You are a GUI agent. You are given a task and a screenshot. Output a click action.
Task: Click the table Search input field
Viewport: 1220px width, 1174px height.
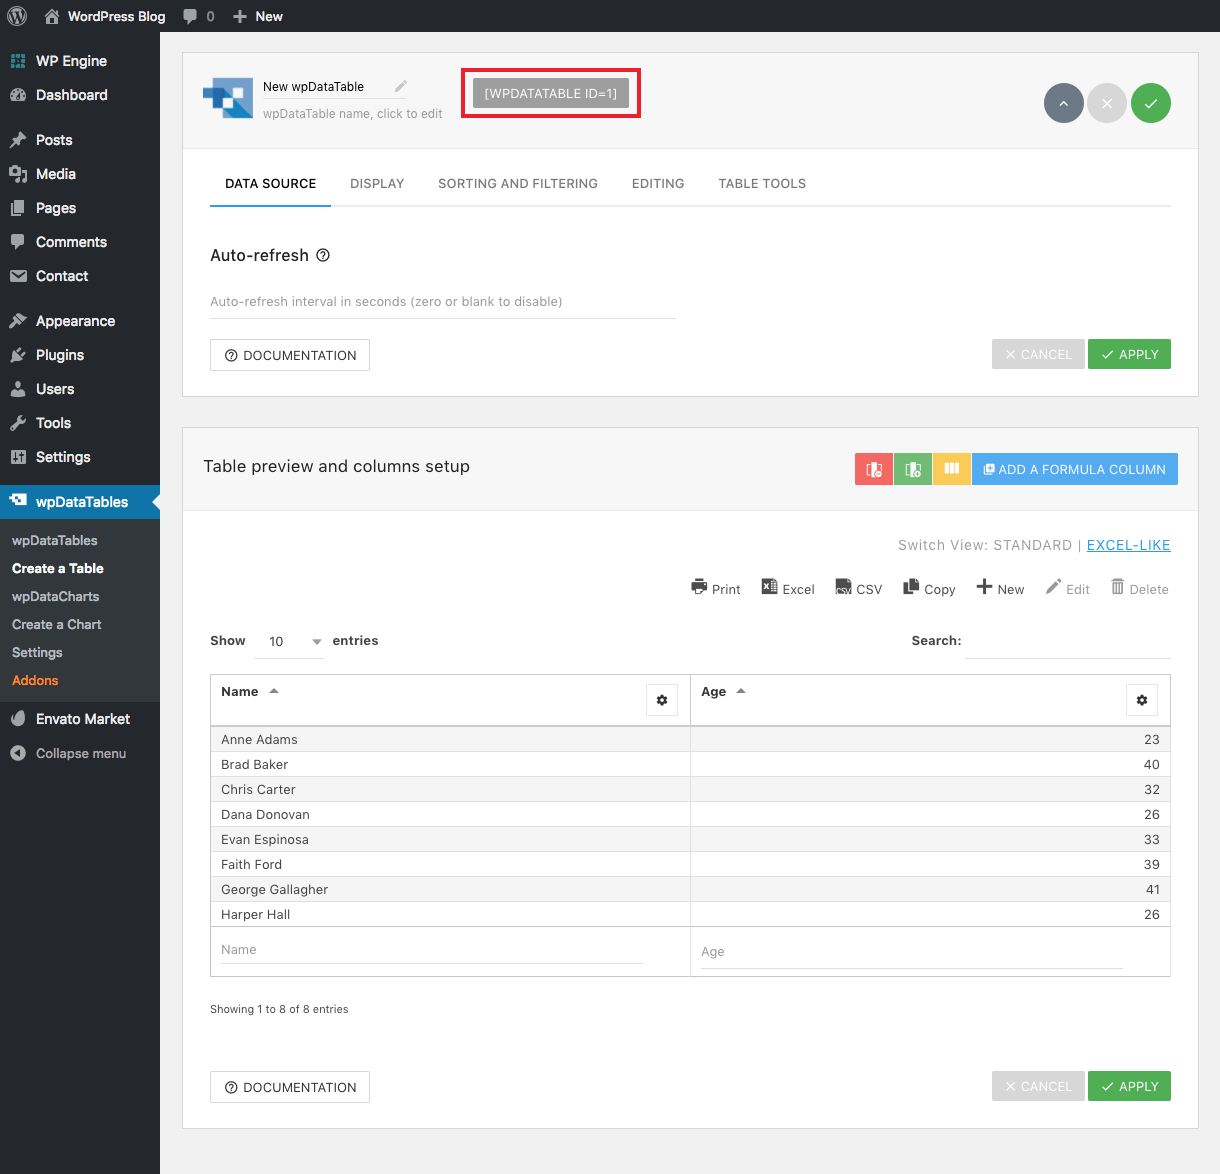1068,641
